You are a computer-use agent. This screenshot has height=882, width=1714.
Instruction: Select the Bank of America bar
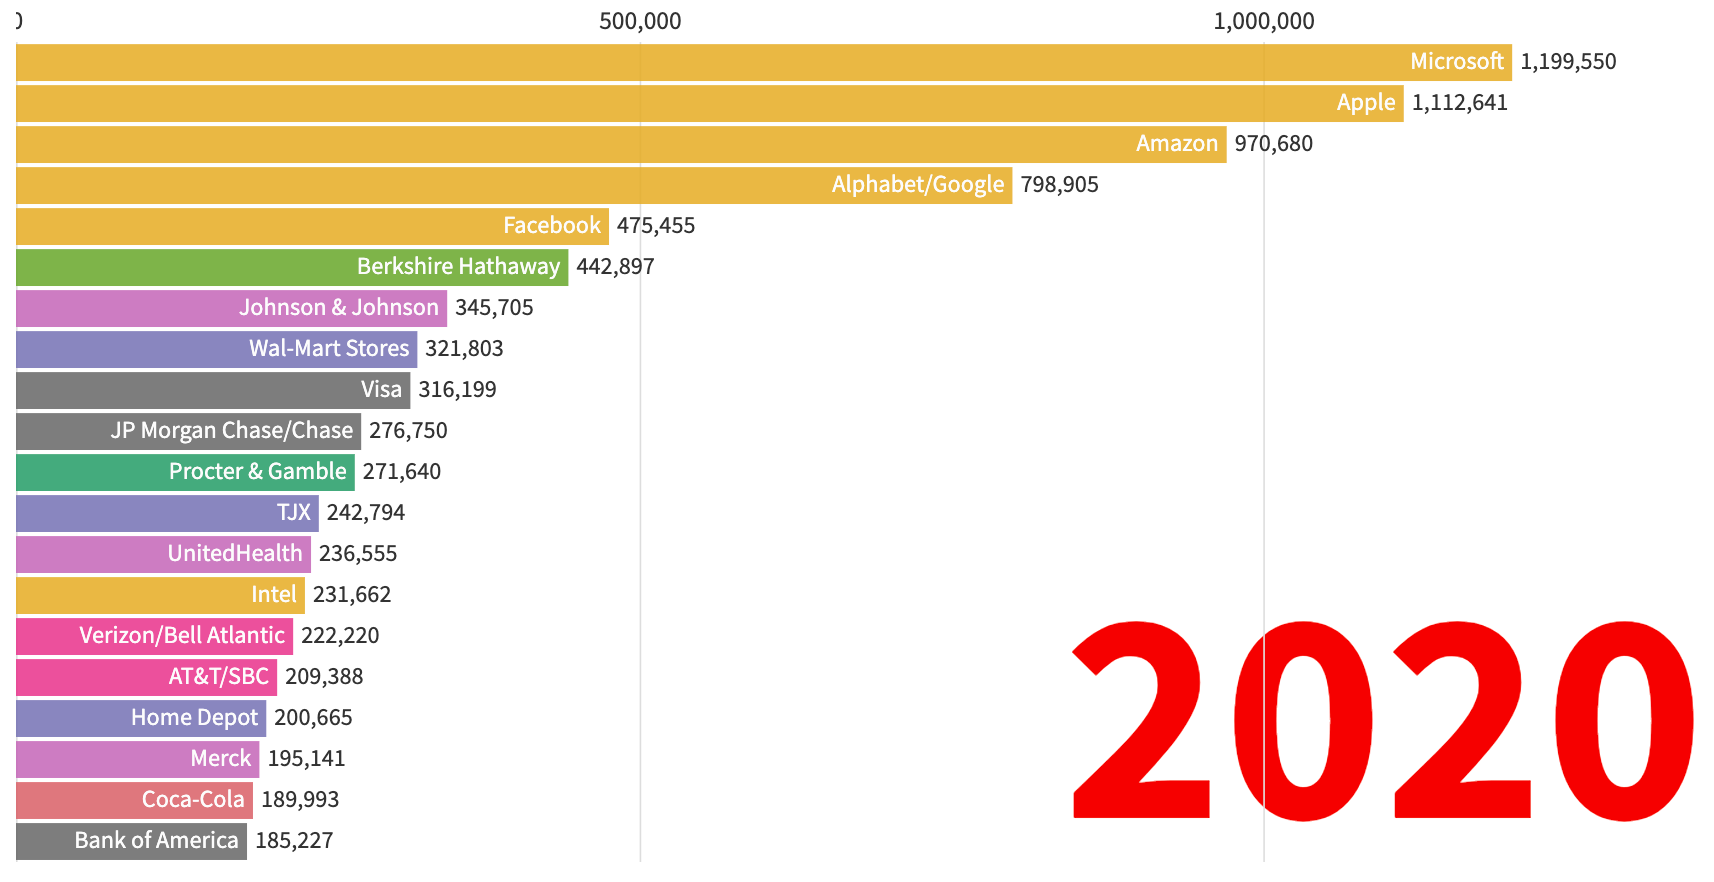(131, 841)
